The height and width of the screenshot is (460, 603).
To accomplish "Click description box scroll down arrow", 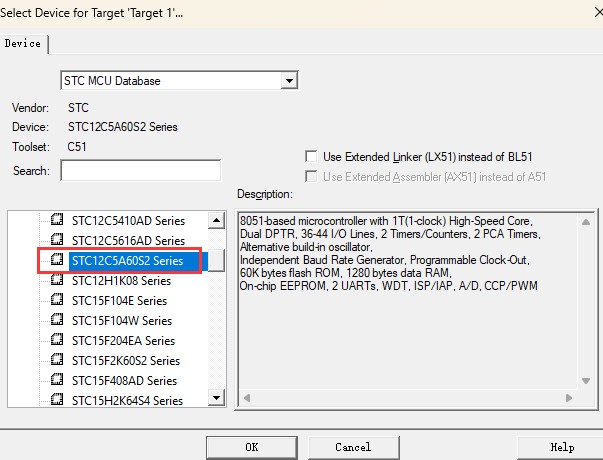I will [x=586, y=381].
